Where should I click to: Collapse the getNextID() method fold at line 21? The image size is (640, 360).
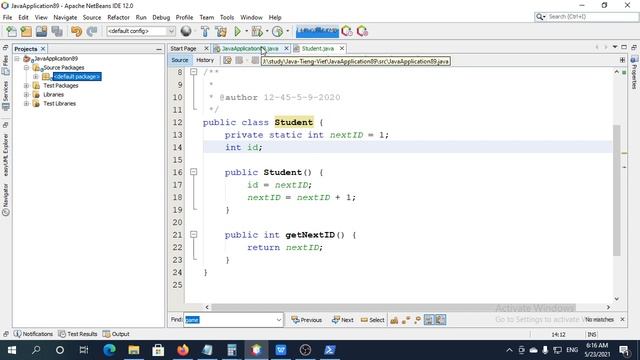[193, 235]
